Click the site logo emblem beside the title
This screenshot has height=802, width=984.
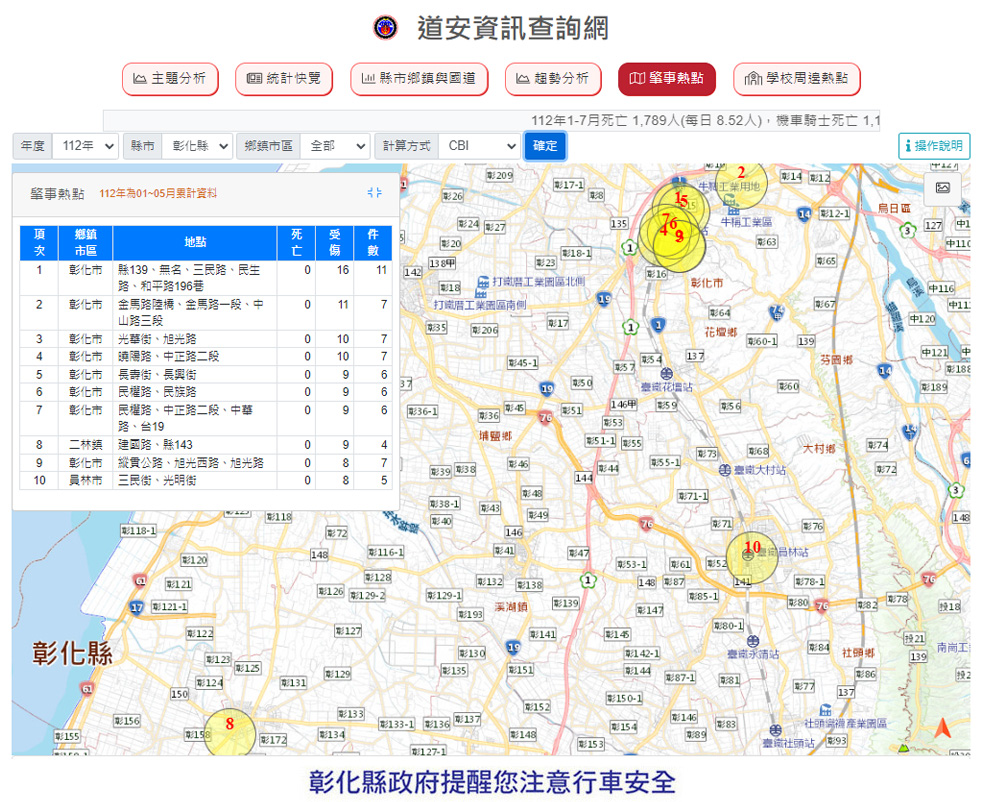click(x=385, y=28)
